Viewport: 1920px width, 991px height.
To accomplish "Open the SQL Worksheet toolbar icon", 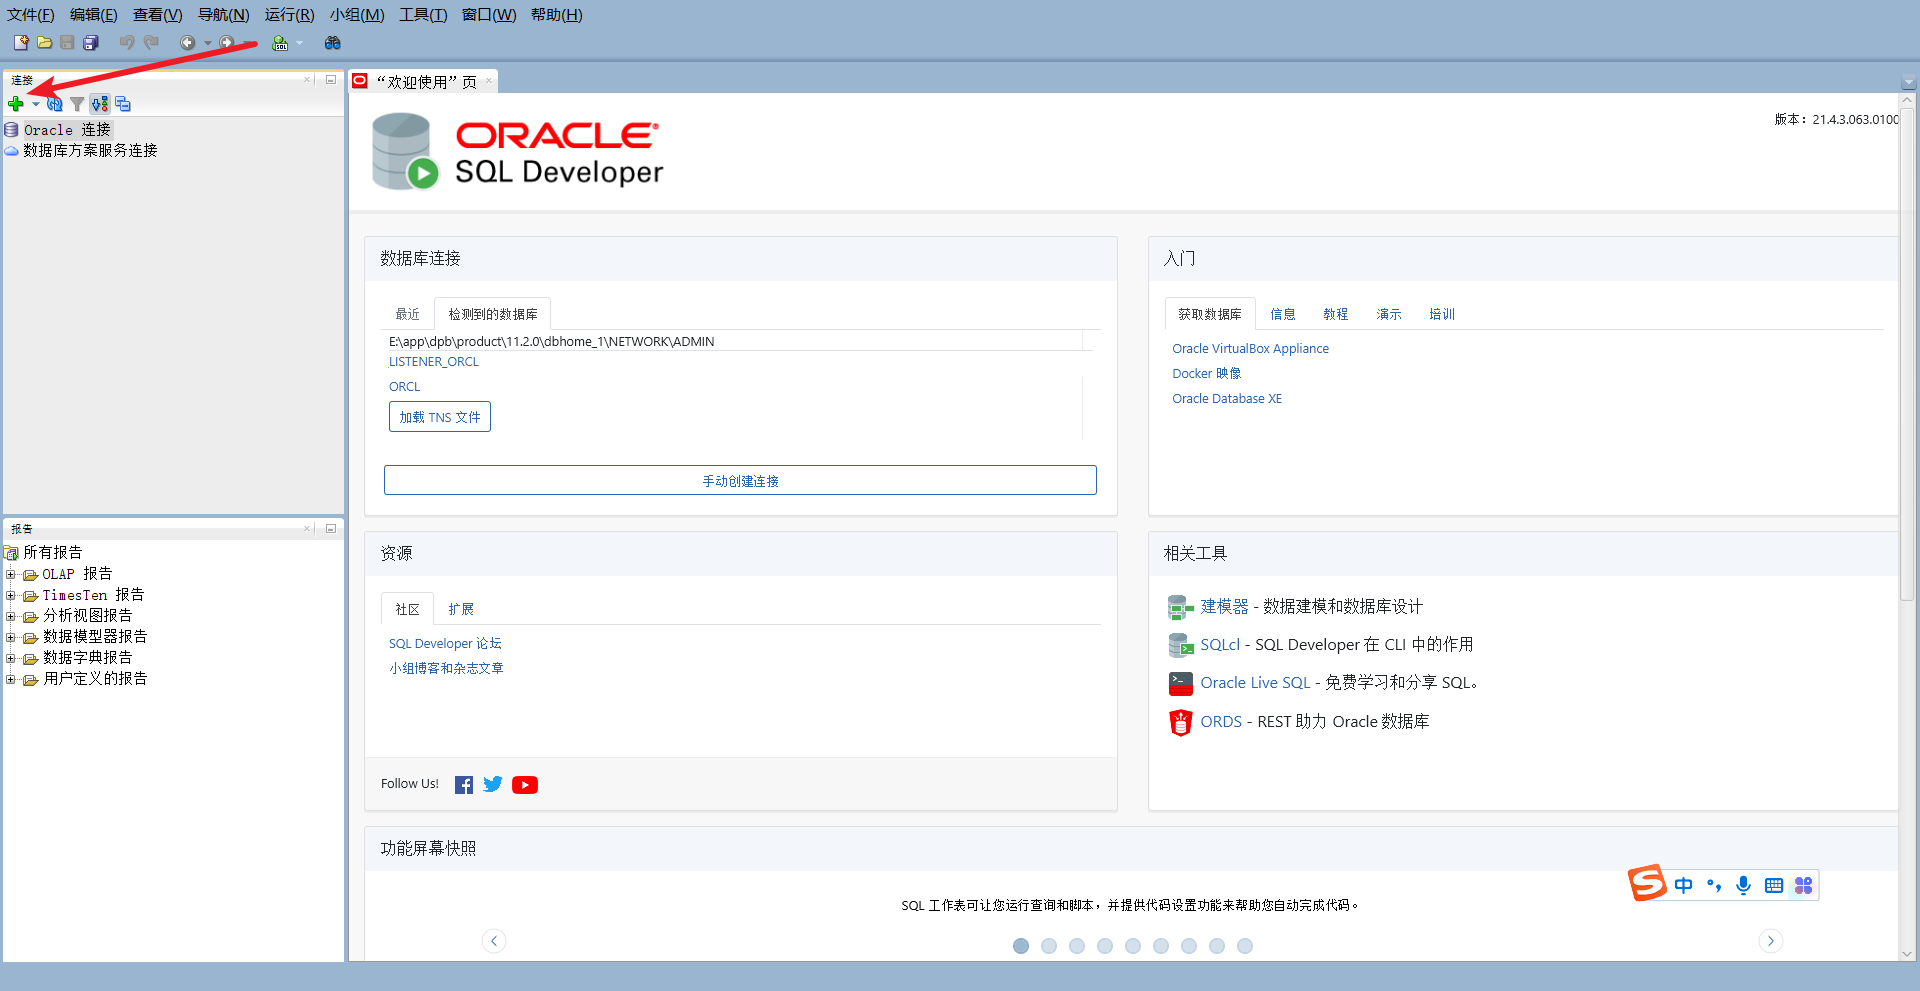I will (280, 43).
